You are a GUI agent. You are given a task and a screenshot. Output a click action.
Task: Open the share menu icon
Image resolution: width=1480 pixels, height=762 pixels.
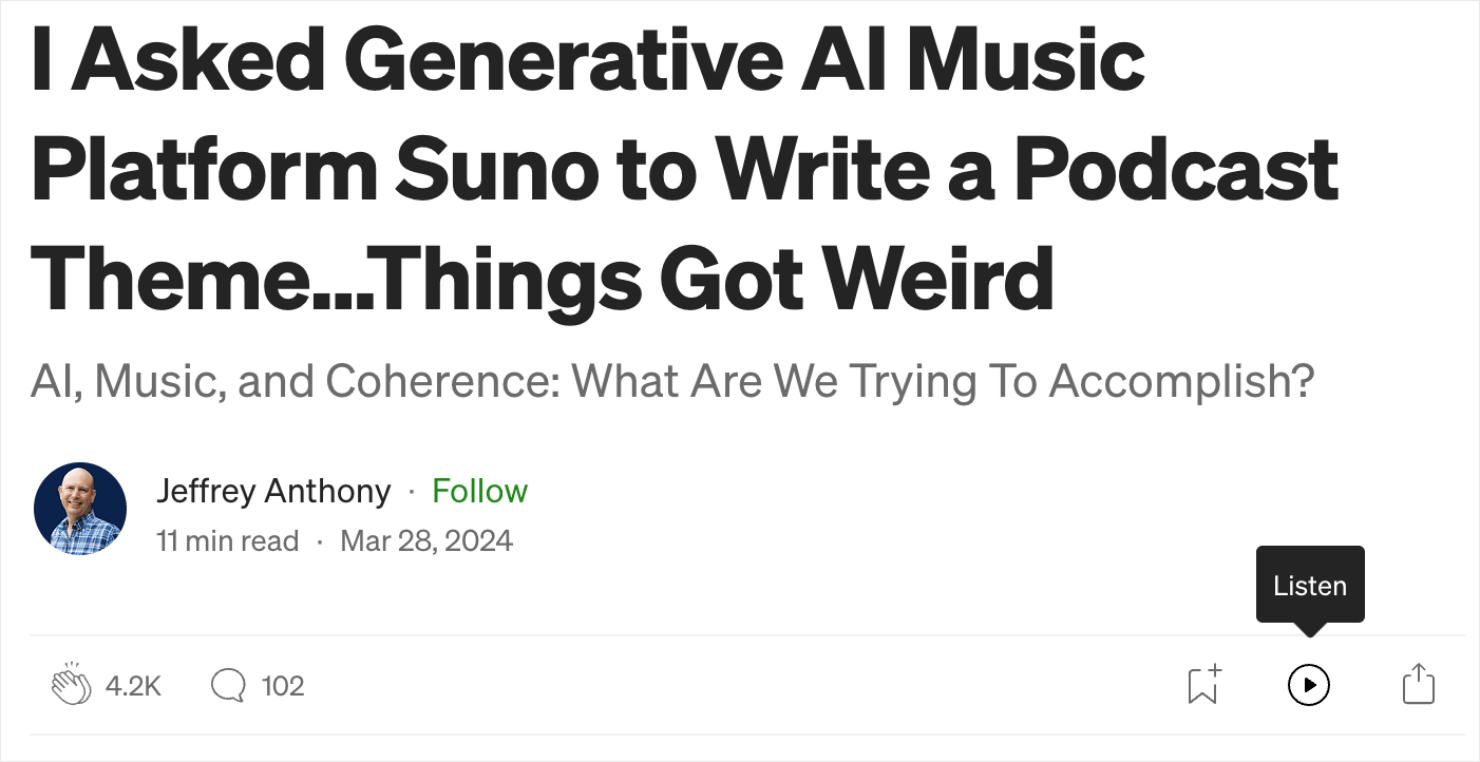(1418, 686)
